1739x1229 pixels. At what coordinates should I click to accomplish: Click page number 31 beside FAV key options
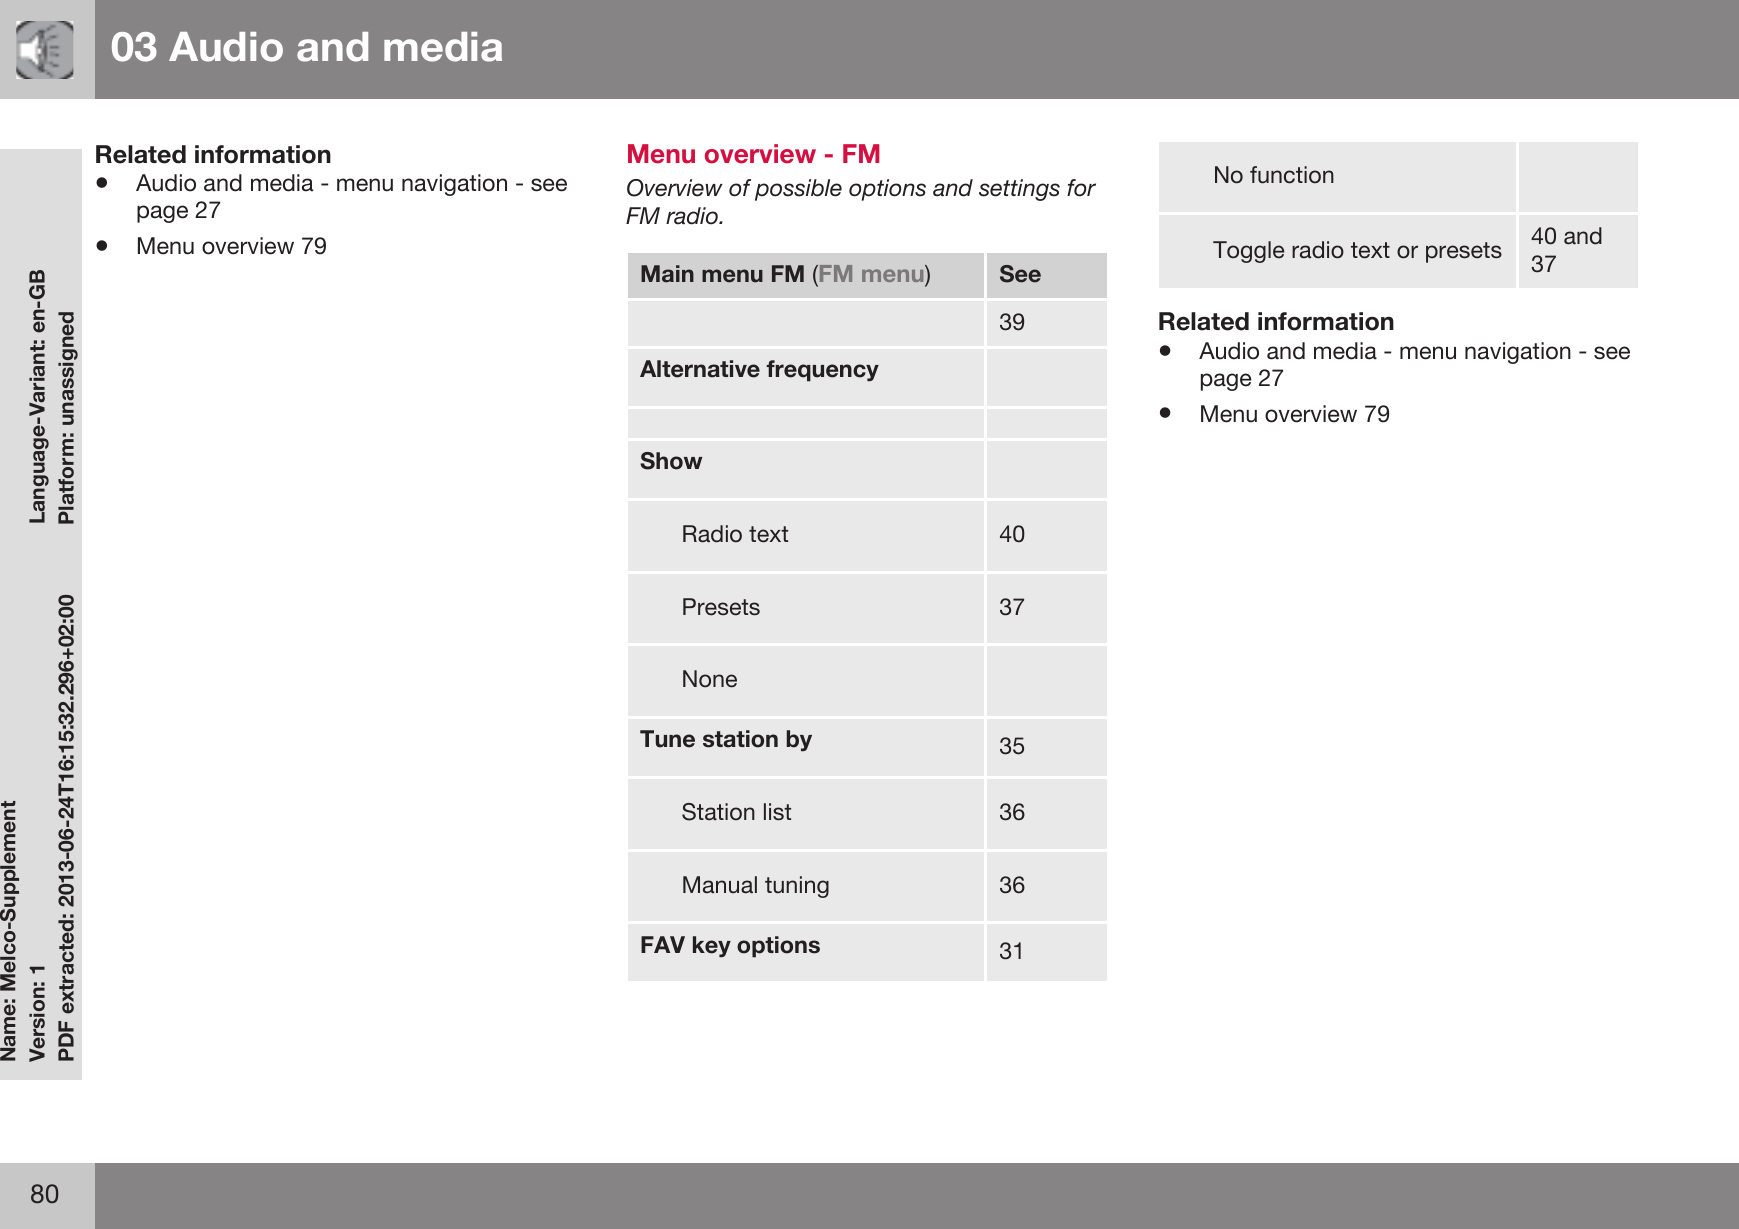pyautogui.click(x=1012, y=952)
